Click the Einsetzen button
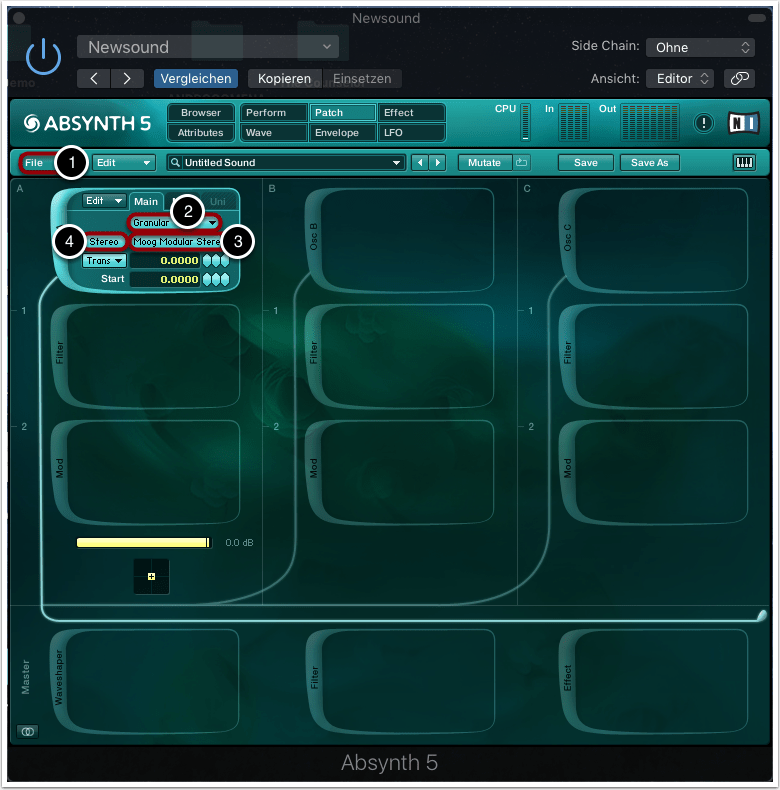This screenshot has width=780, height=790. 362,79
